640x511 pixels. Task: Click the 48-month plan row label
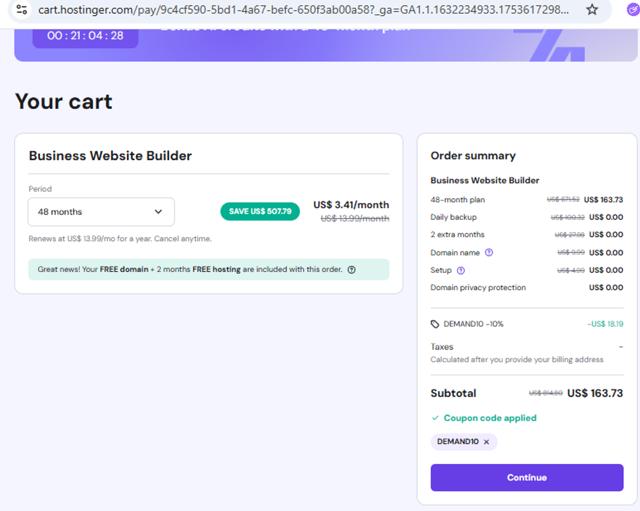(458, 200)
